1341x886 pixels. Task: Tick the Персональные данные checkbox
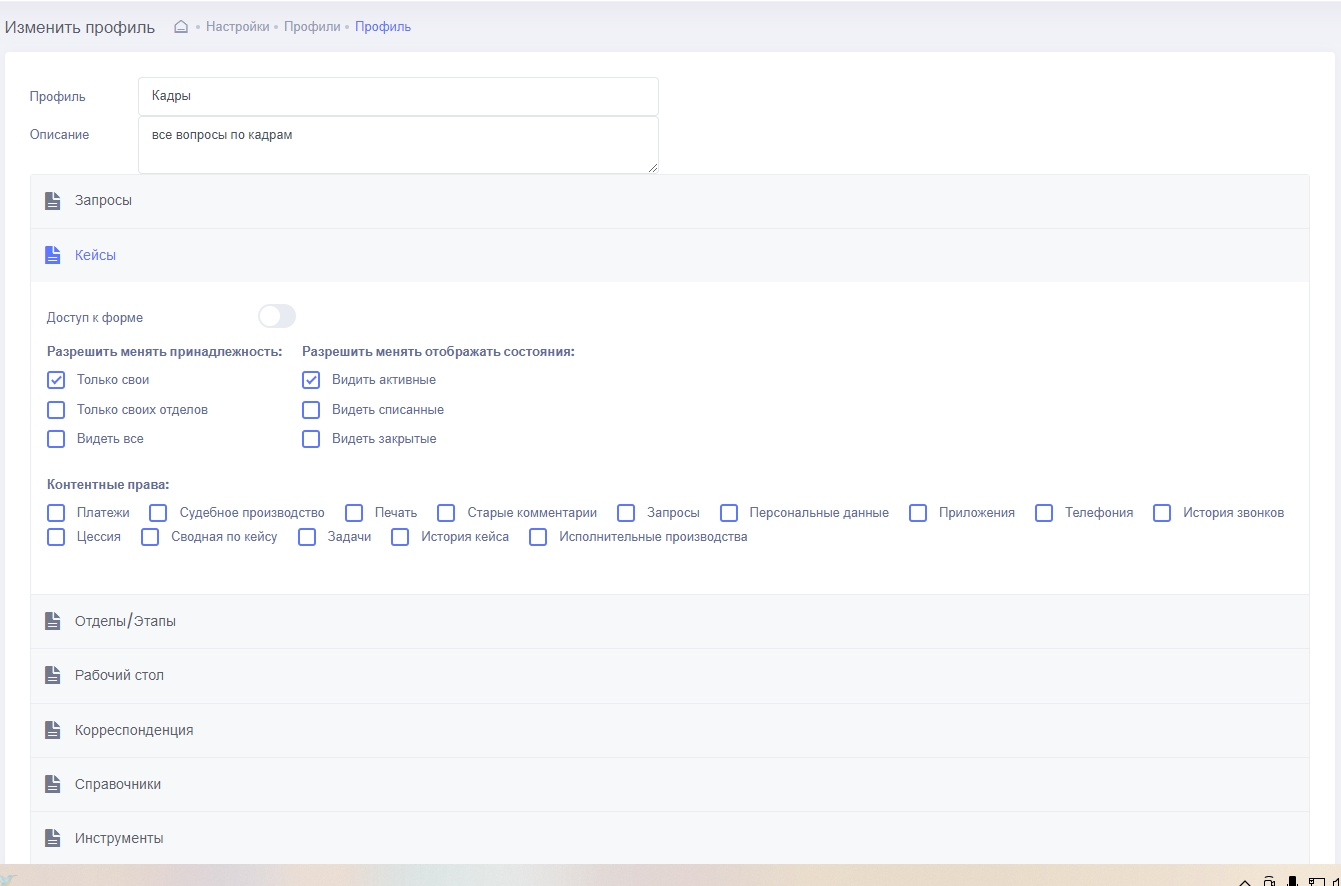729,513
